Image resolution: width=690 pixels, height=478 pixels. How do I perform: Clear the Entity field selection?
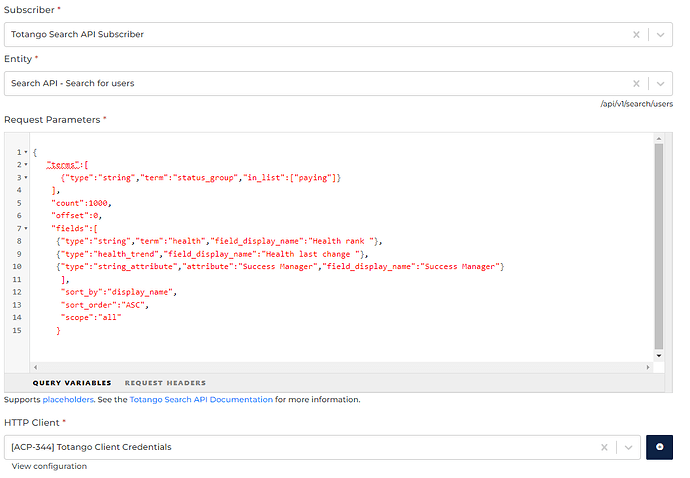(636, 84)
